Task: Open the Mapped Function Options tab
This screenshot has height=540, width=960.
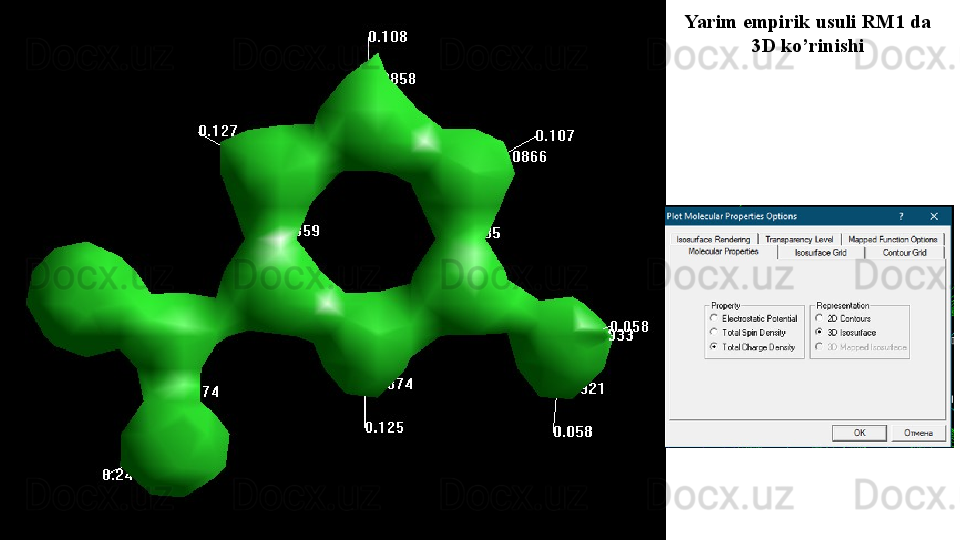Action: [x=892, y=240]
